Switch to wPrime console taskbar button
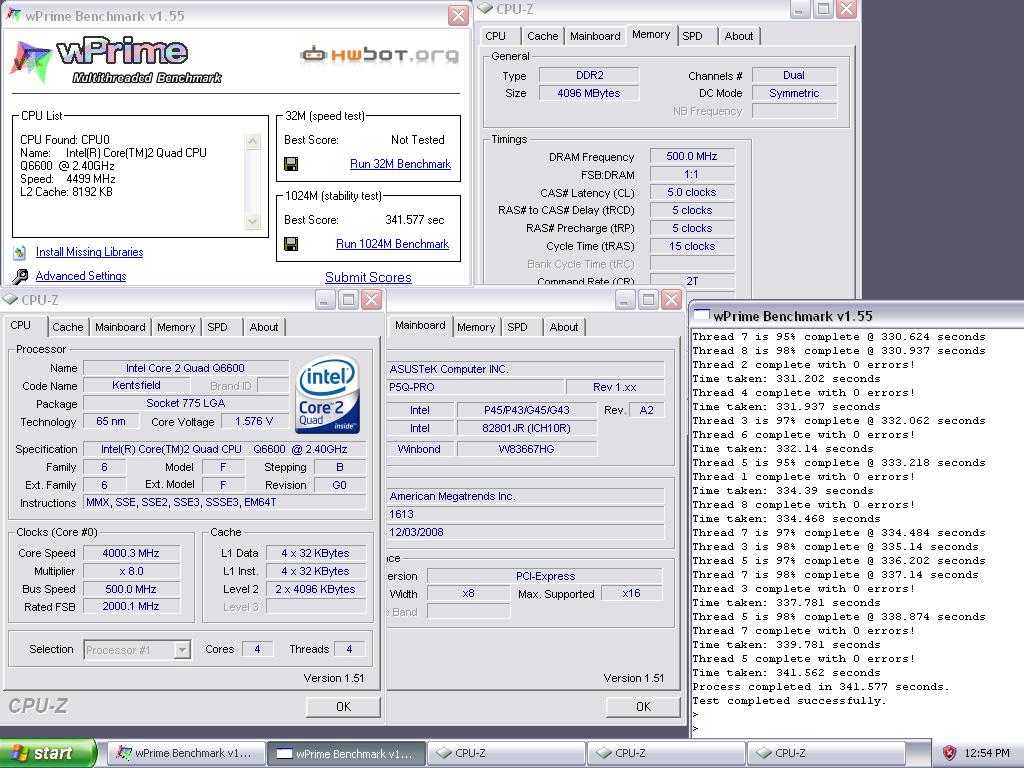1024x768 pixels. coord(346,753)
